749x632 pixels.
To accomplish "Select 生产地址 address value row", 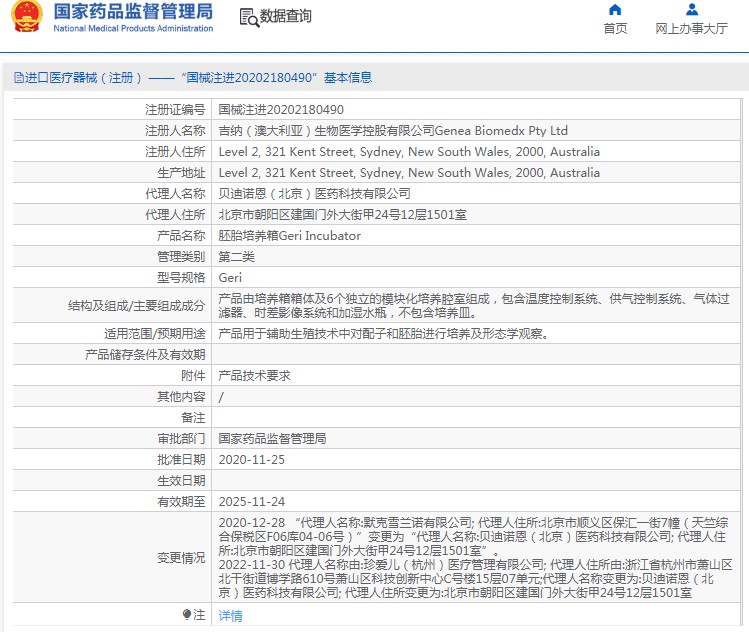I will click(409, 172).
